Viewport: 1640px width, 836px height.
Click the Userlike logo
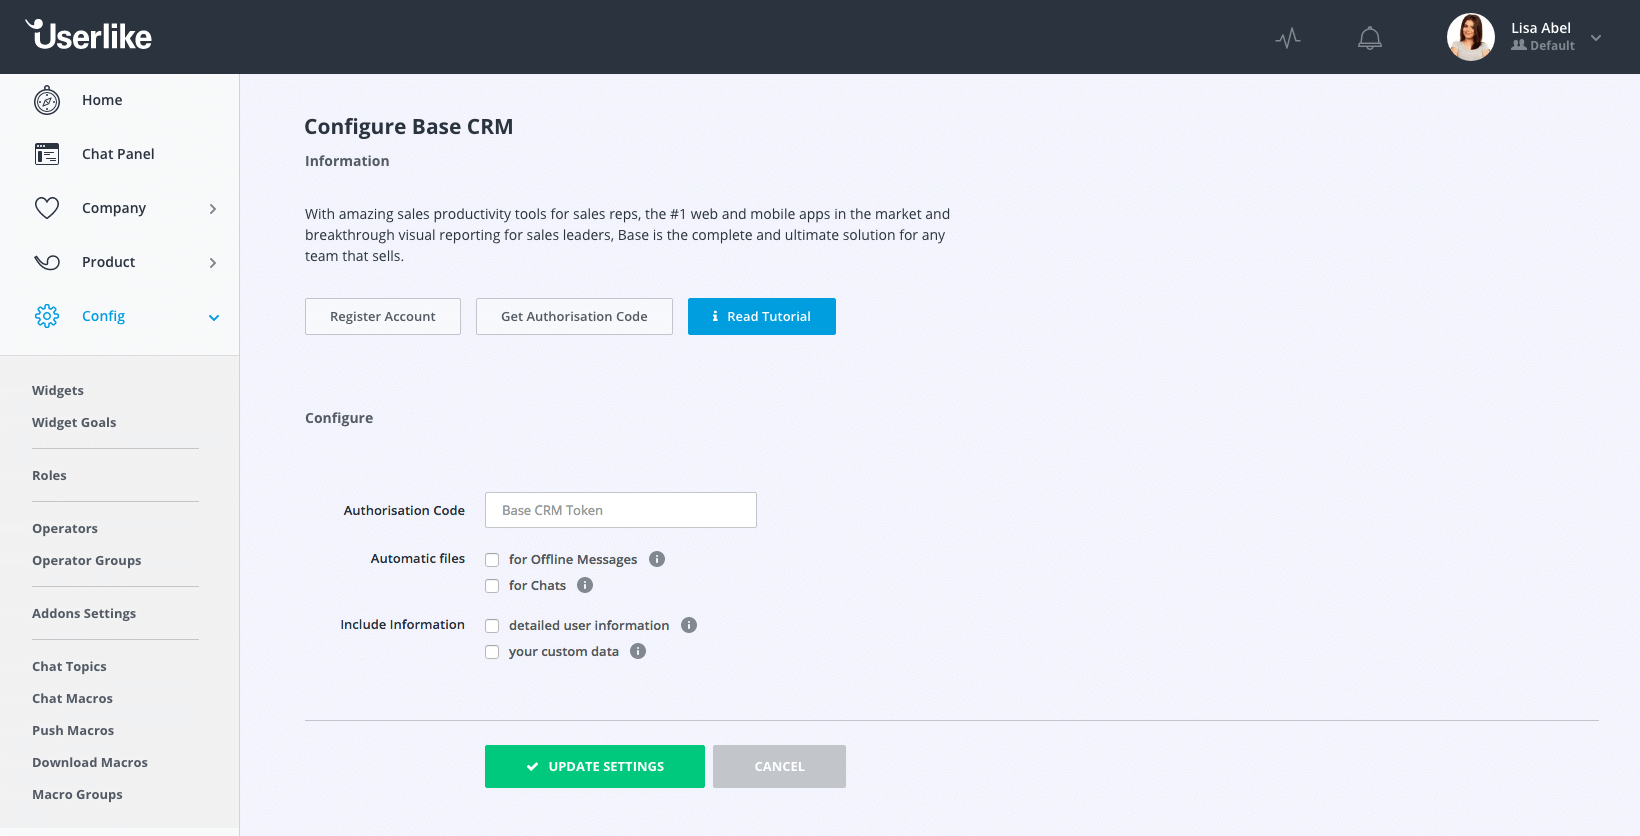[x=89, y=35]
